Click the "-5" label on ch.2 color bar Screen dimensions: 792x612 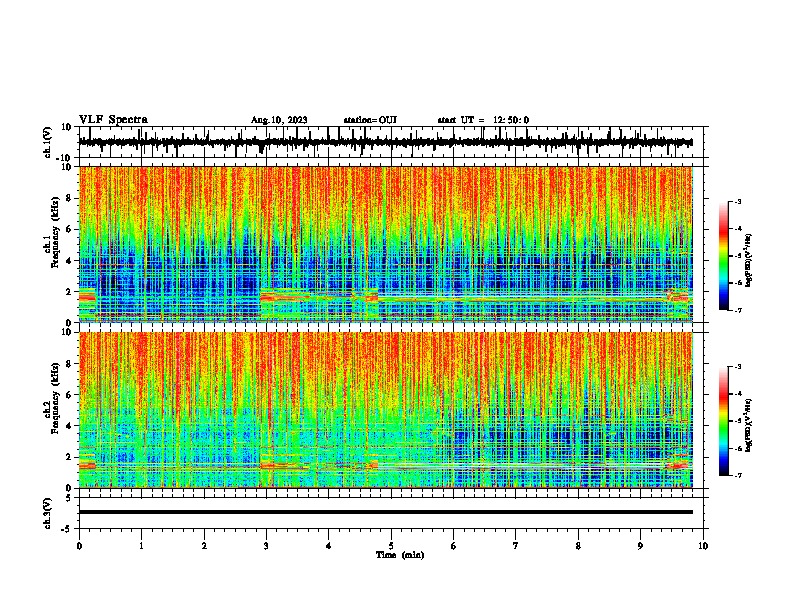[x=738, y=421]
